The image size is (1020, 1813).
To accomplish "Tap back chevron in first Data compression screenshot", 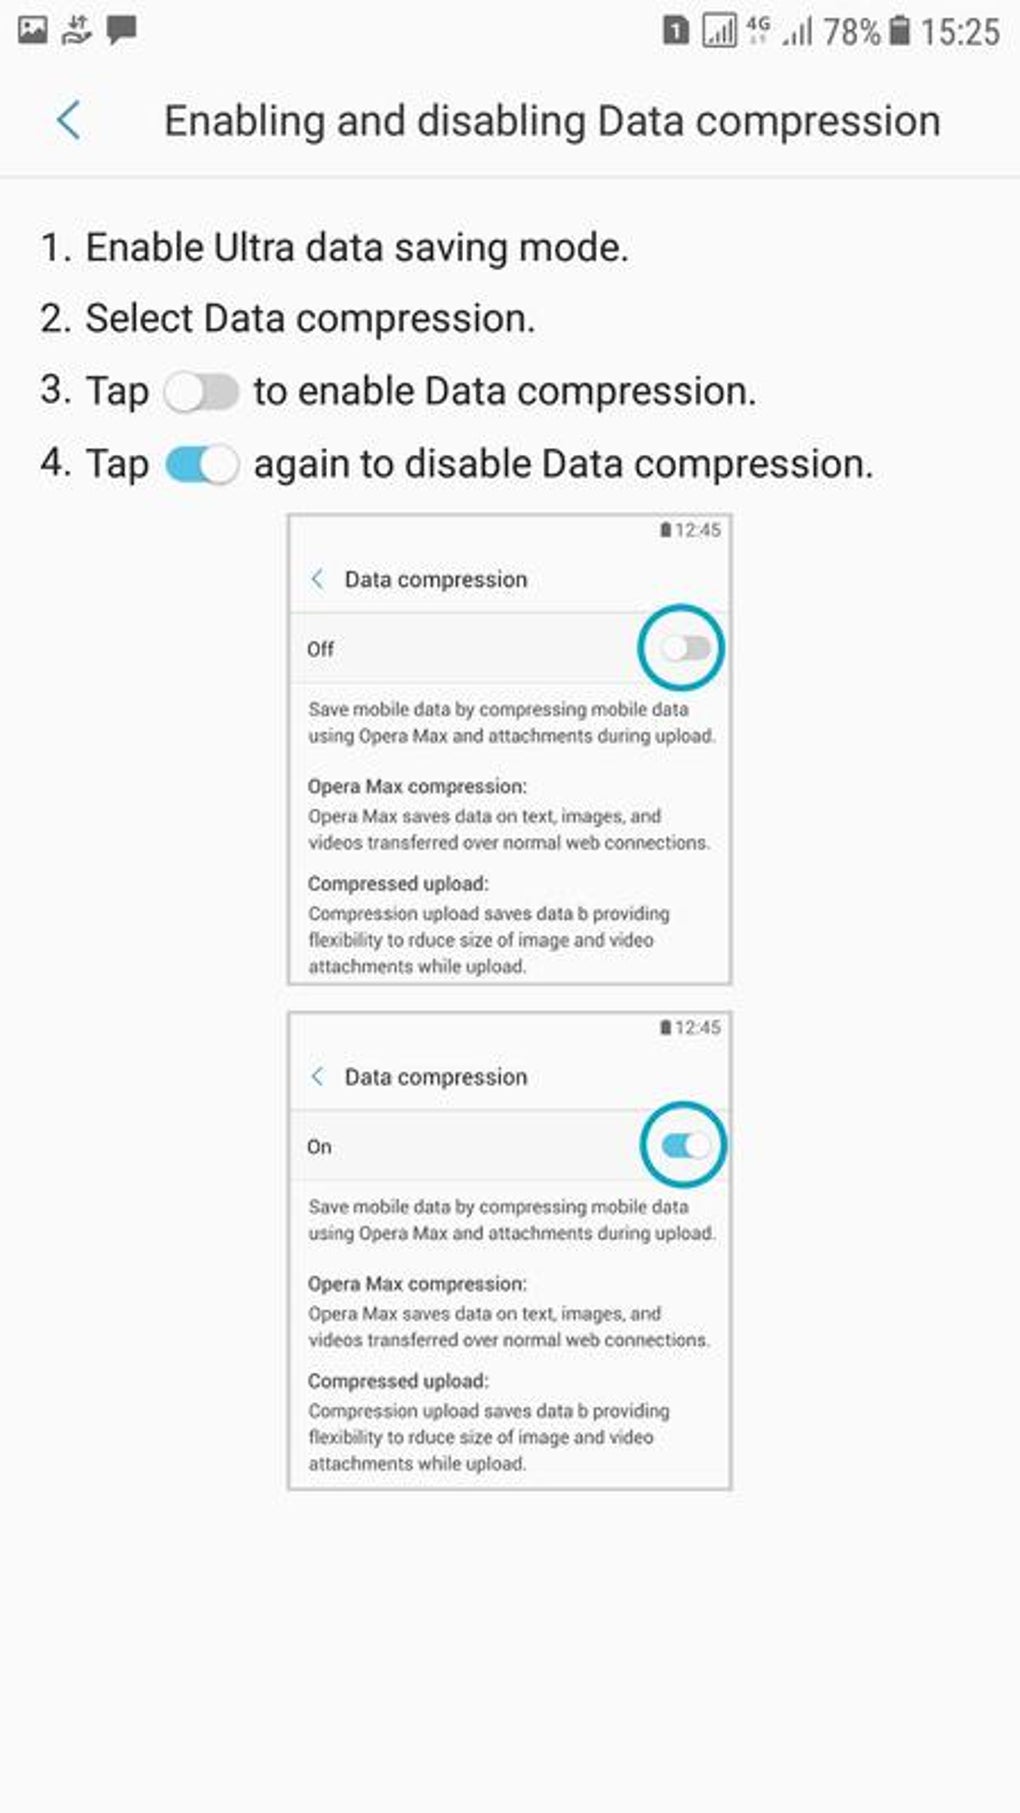I will click(317, 579).
